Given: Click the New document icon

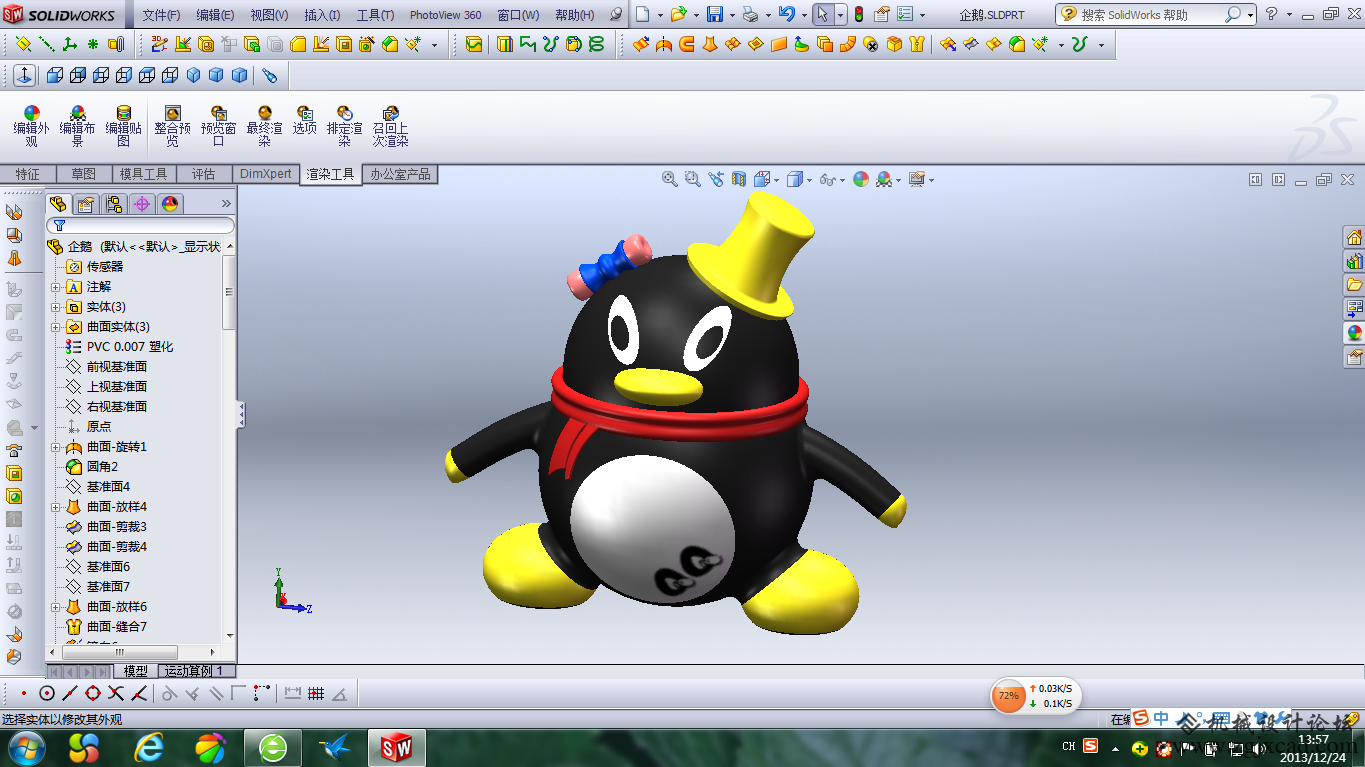Looking at the screenshot, I should pyautogui.click(x=643, y=15).
